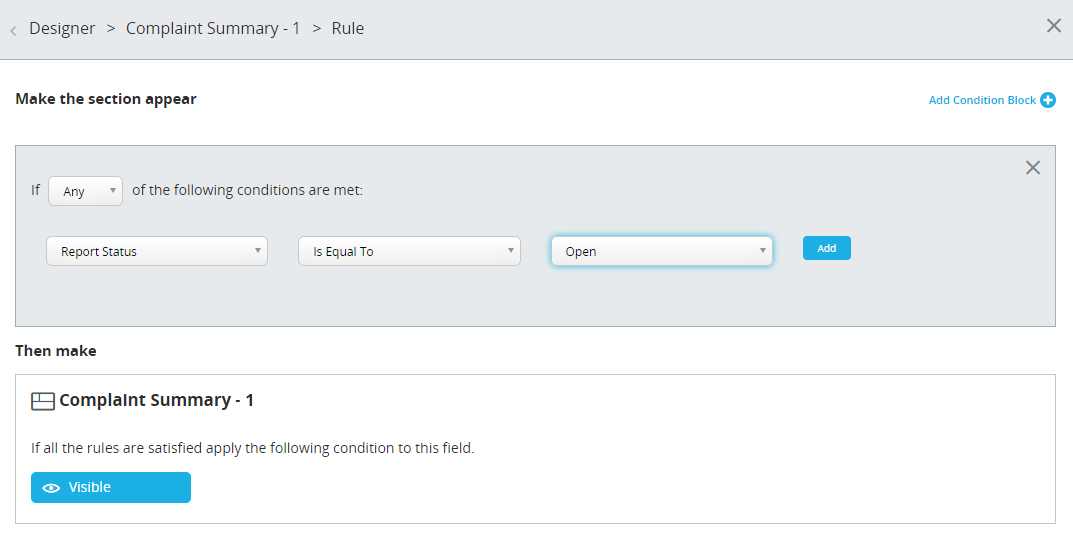Click the arrow of the Any dropdown

point(113,191)
